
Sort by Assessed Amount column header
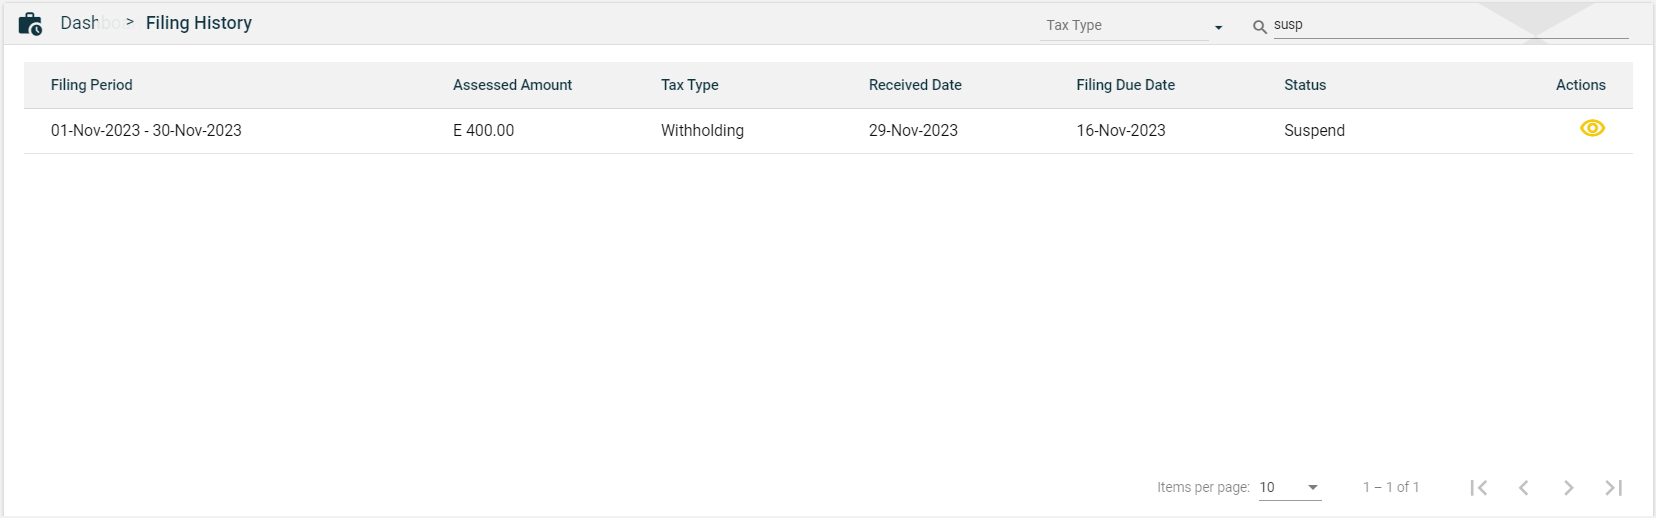[x=512, y=85]
